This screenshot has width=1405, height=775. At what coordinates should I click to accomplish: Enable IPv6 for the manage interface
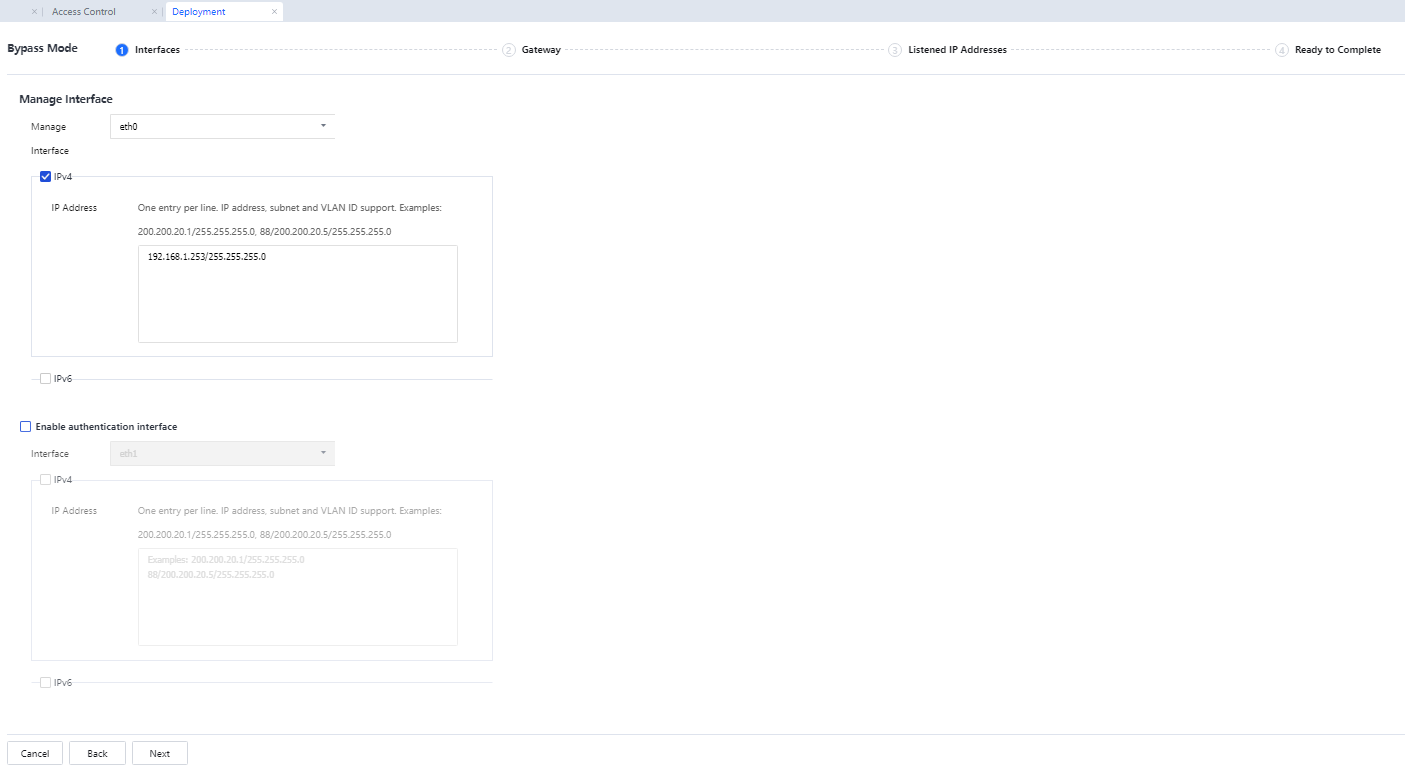pyautogui.click(x=46, y=379)
